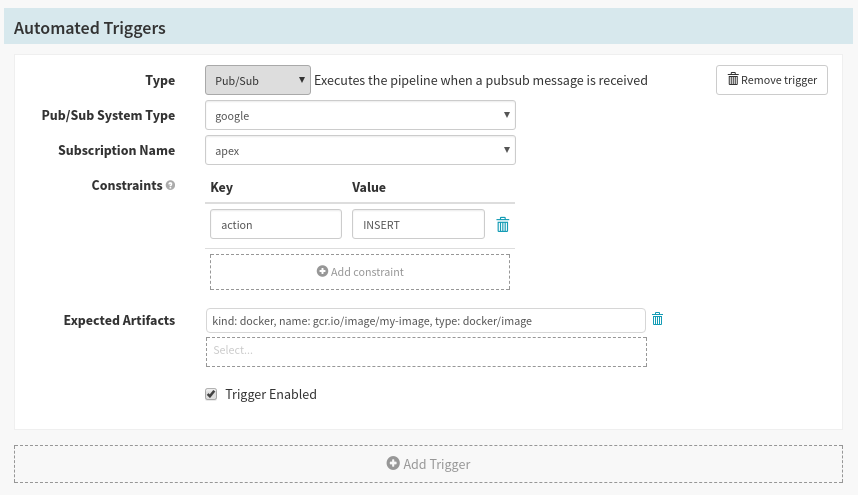Collapse the Automated Triggers section header
This screenshot has width=858, height=495.
coord(90,28)
